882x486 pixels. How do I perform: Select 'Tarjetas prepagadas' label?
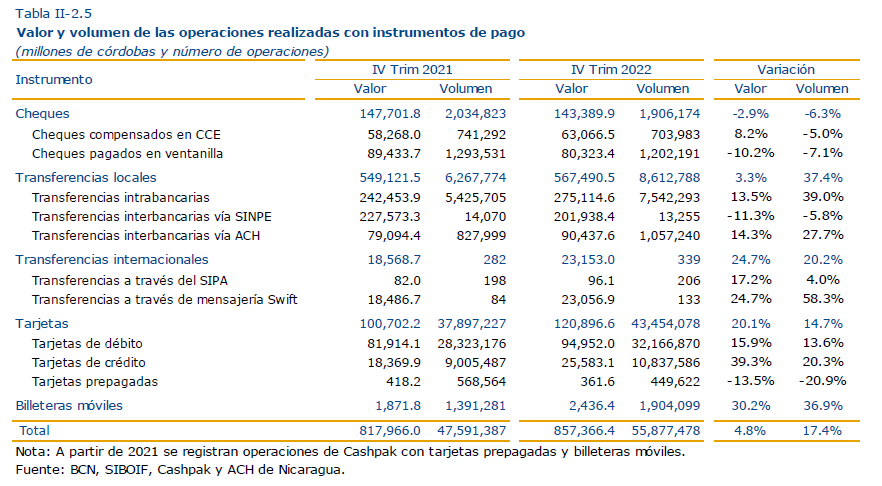tap(94, 382)
